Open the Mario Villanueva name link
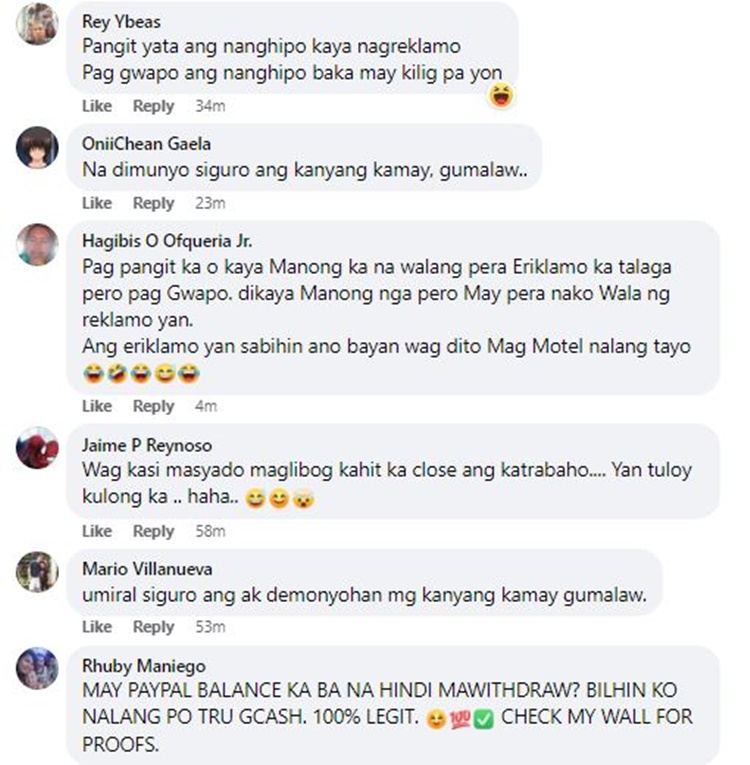750x765 pixels. (147, 569)
